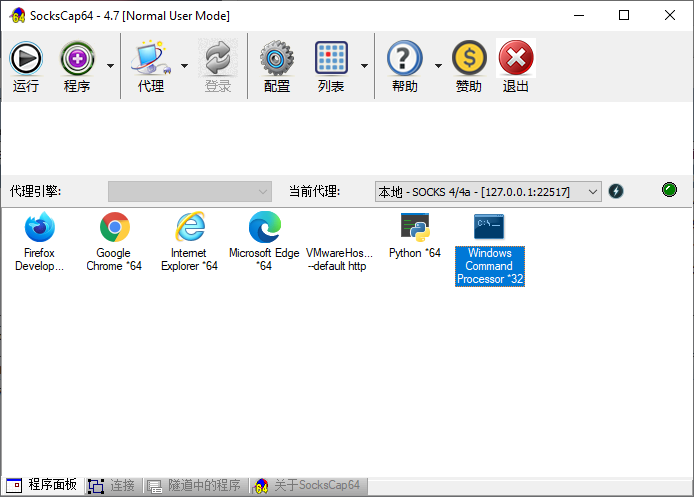Click the 列表 (List) view icon
The width and height of the screenshot is (694, 497).
(x=331, y=58)
